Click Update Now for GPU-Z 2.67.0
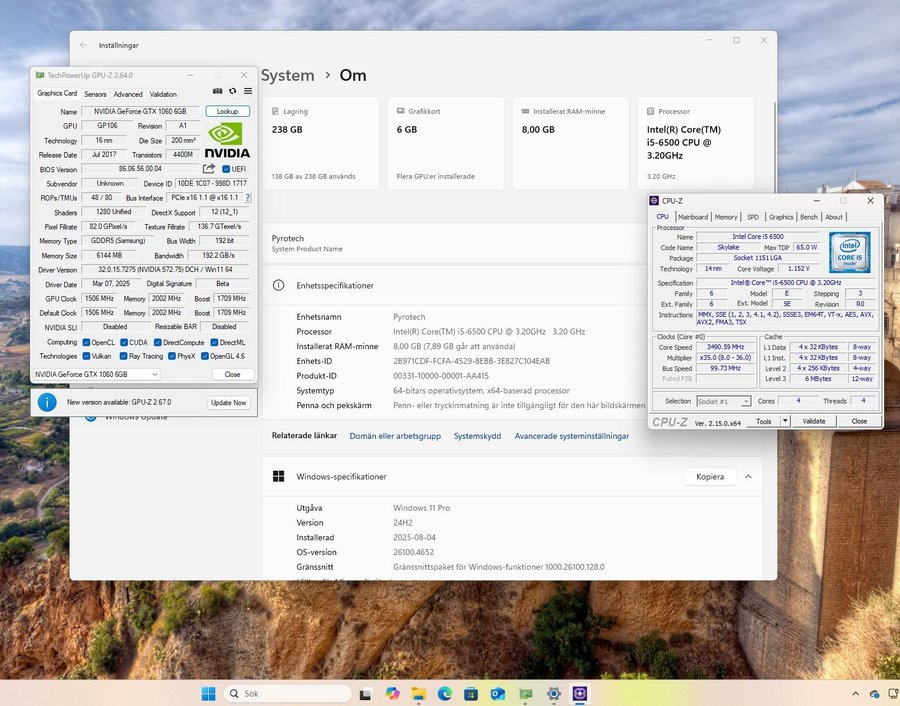The image size is (900, 706). pyautogui.click(x=228, y=402)
